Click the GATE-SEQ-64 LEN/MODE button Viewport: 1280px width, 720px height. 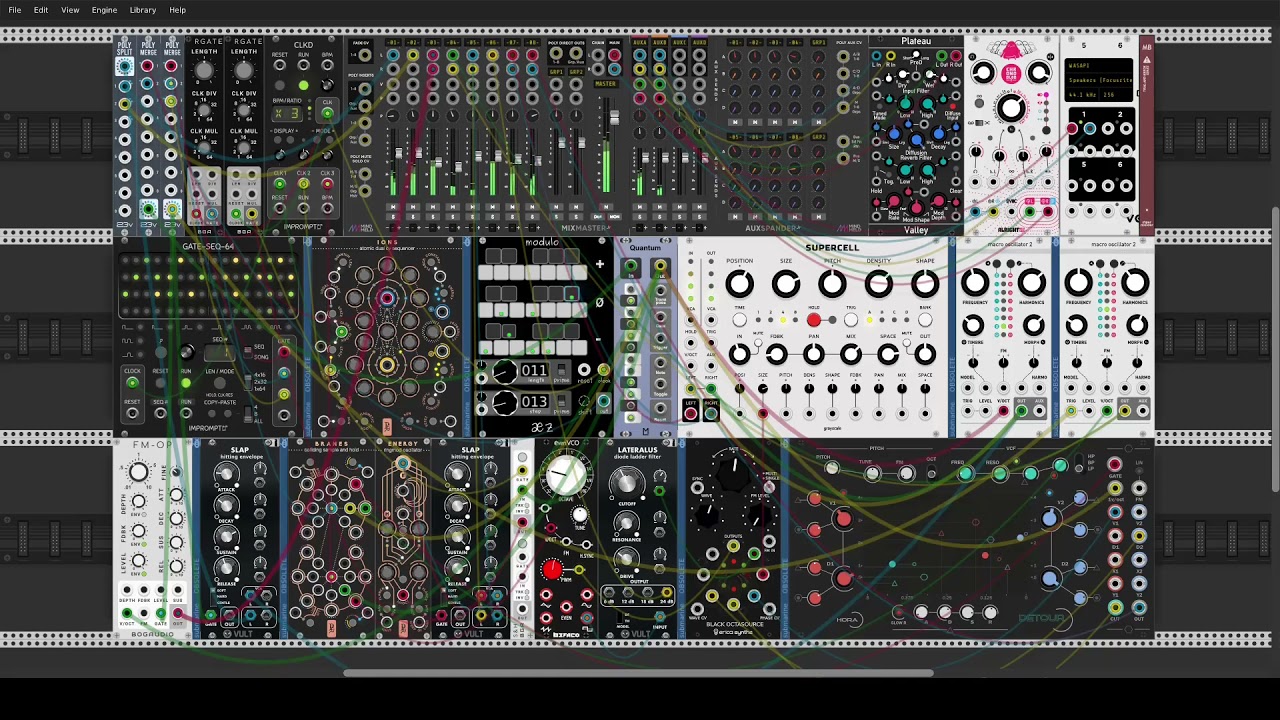coord(220,383)
